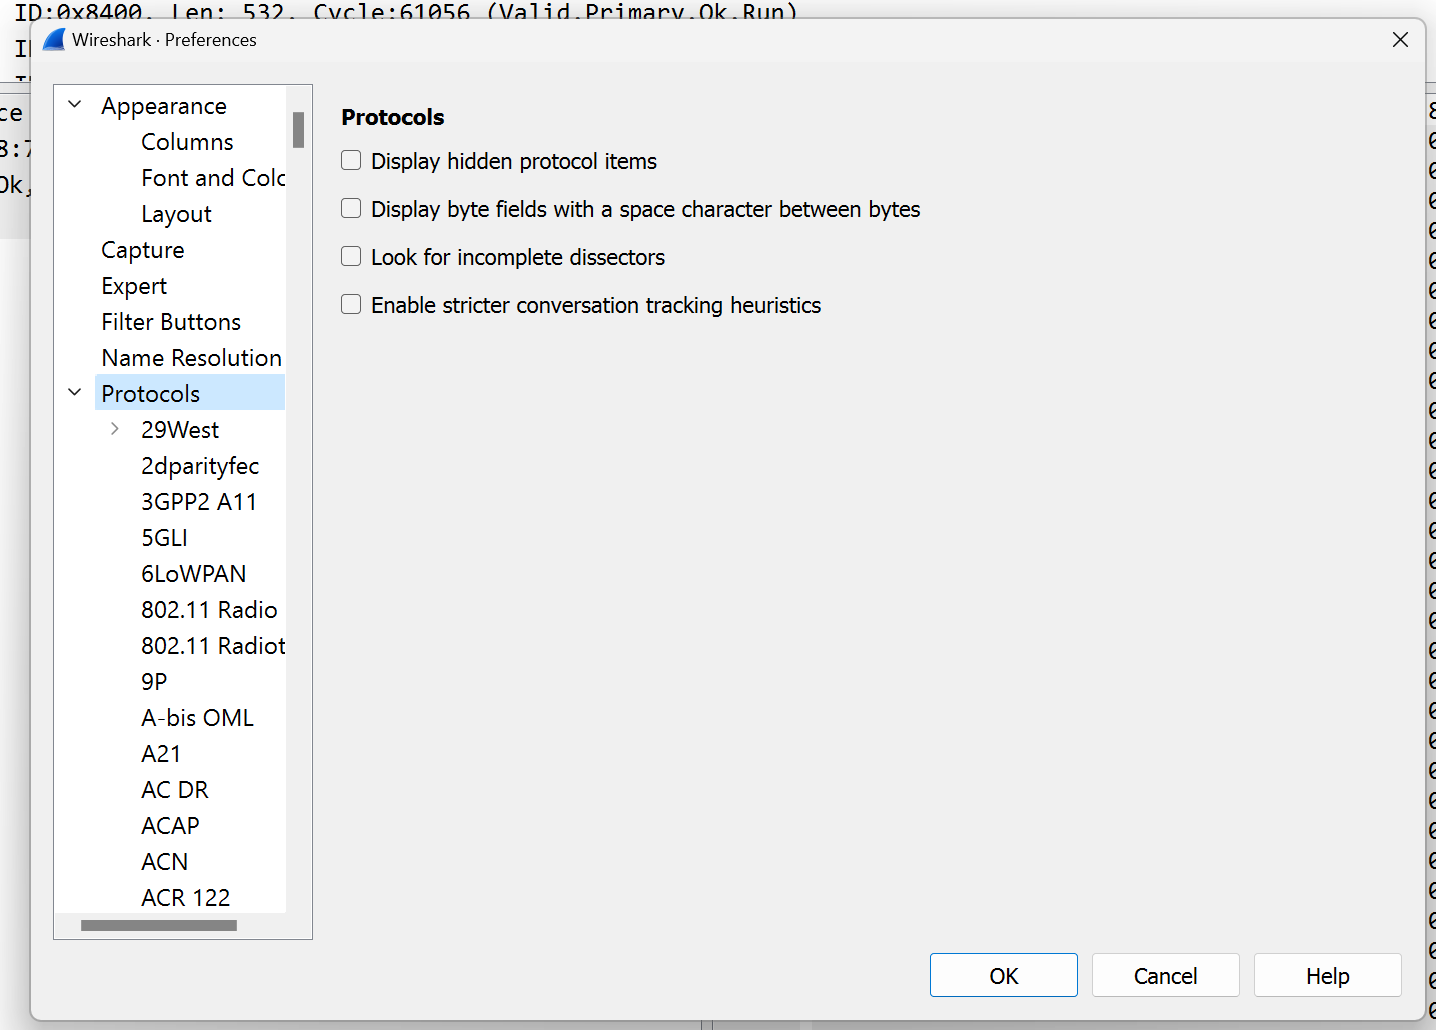Select the 802.11 Radiotap protocol
1436x1030 pixels.
(213, 646)
